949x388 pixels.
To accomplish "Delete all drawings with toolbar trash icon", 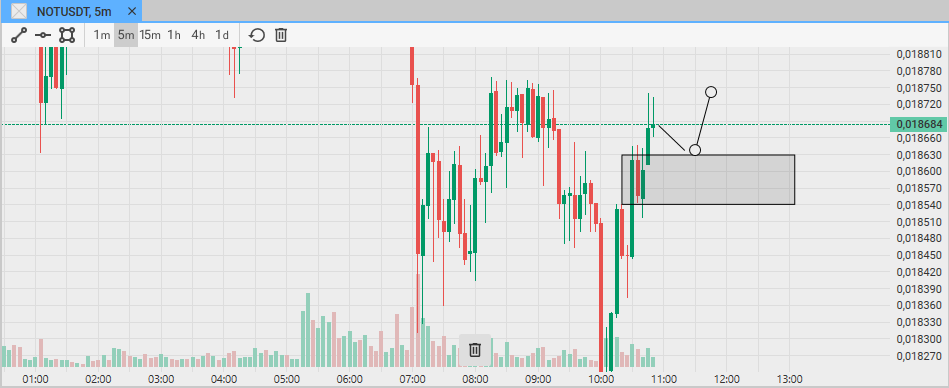I will pos(281,35).
